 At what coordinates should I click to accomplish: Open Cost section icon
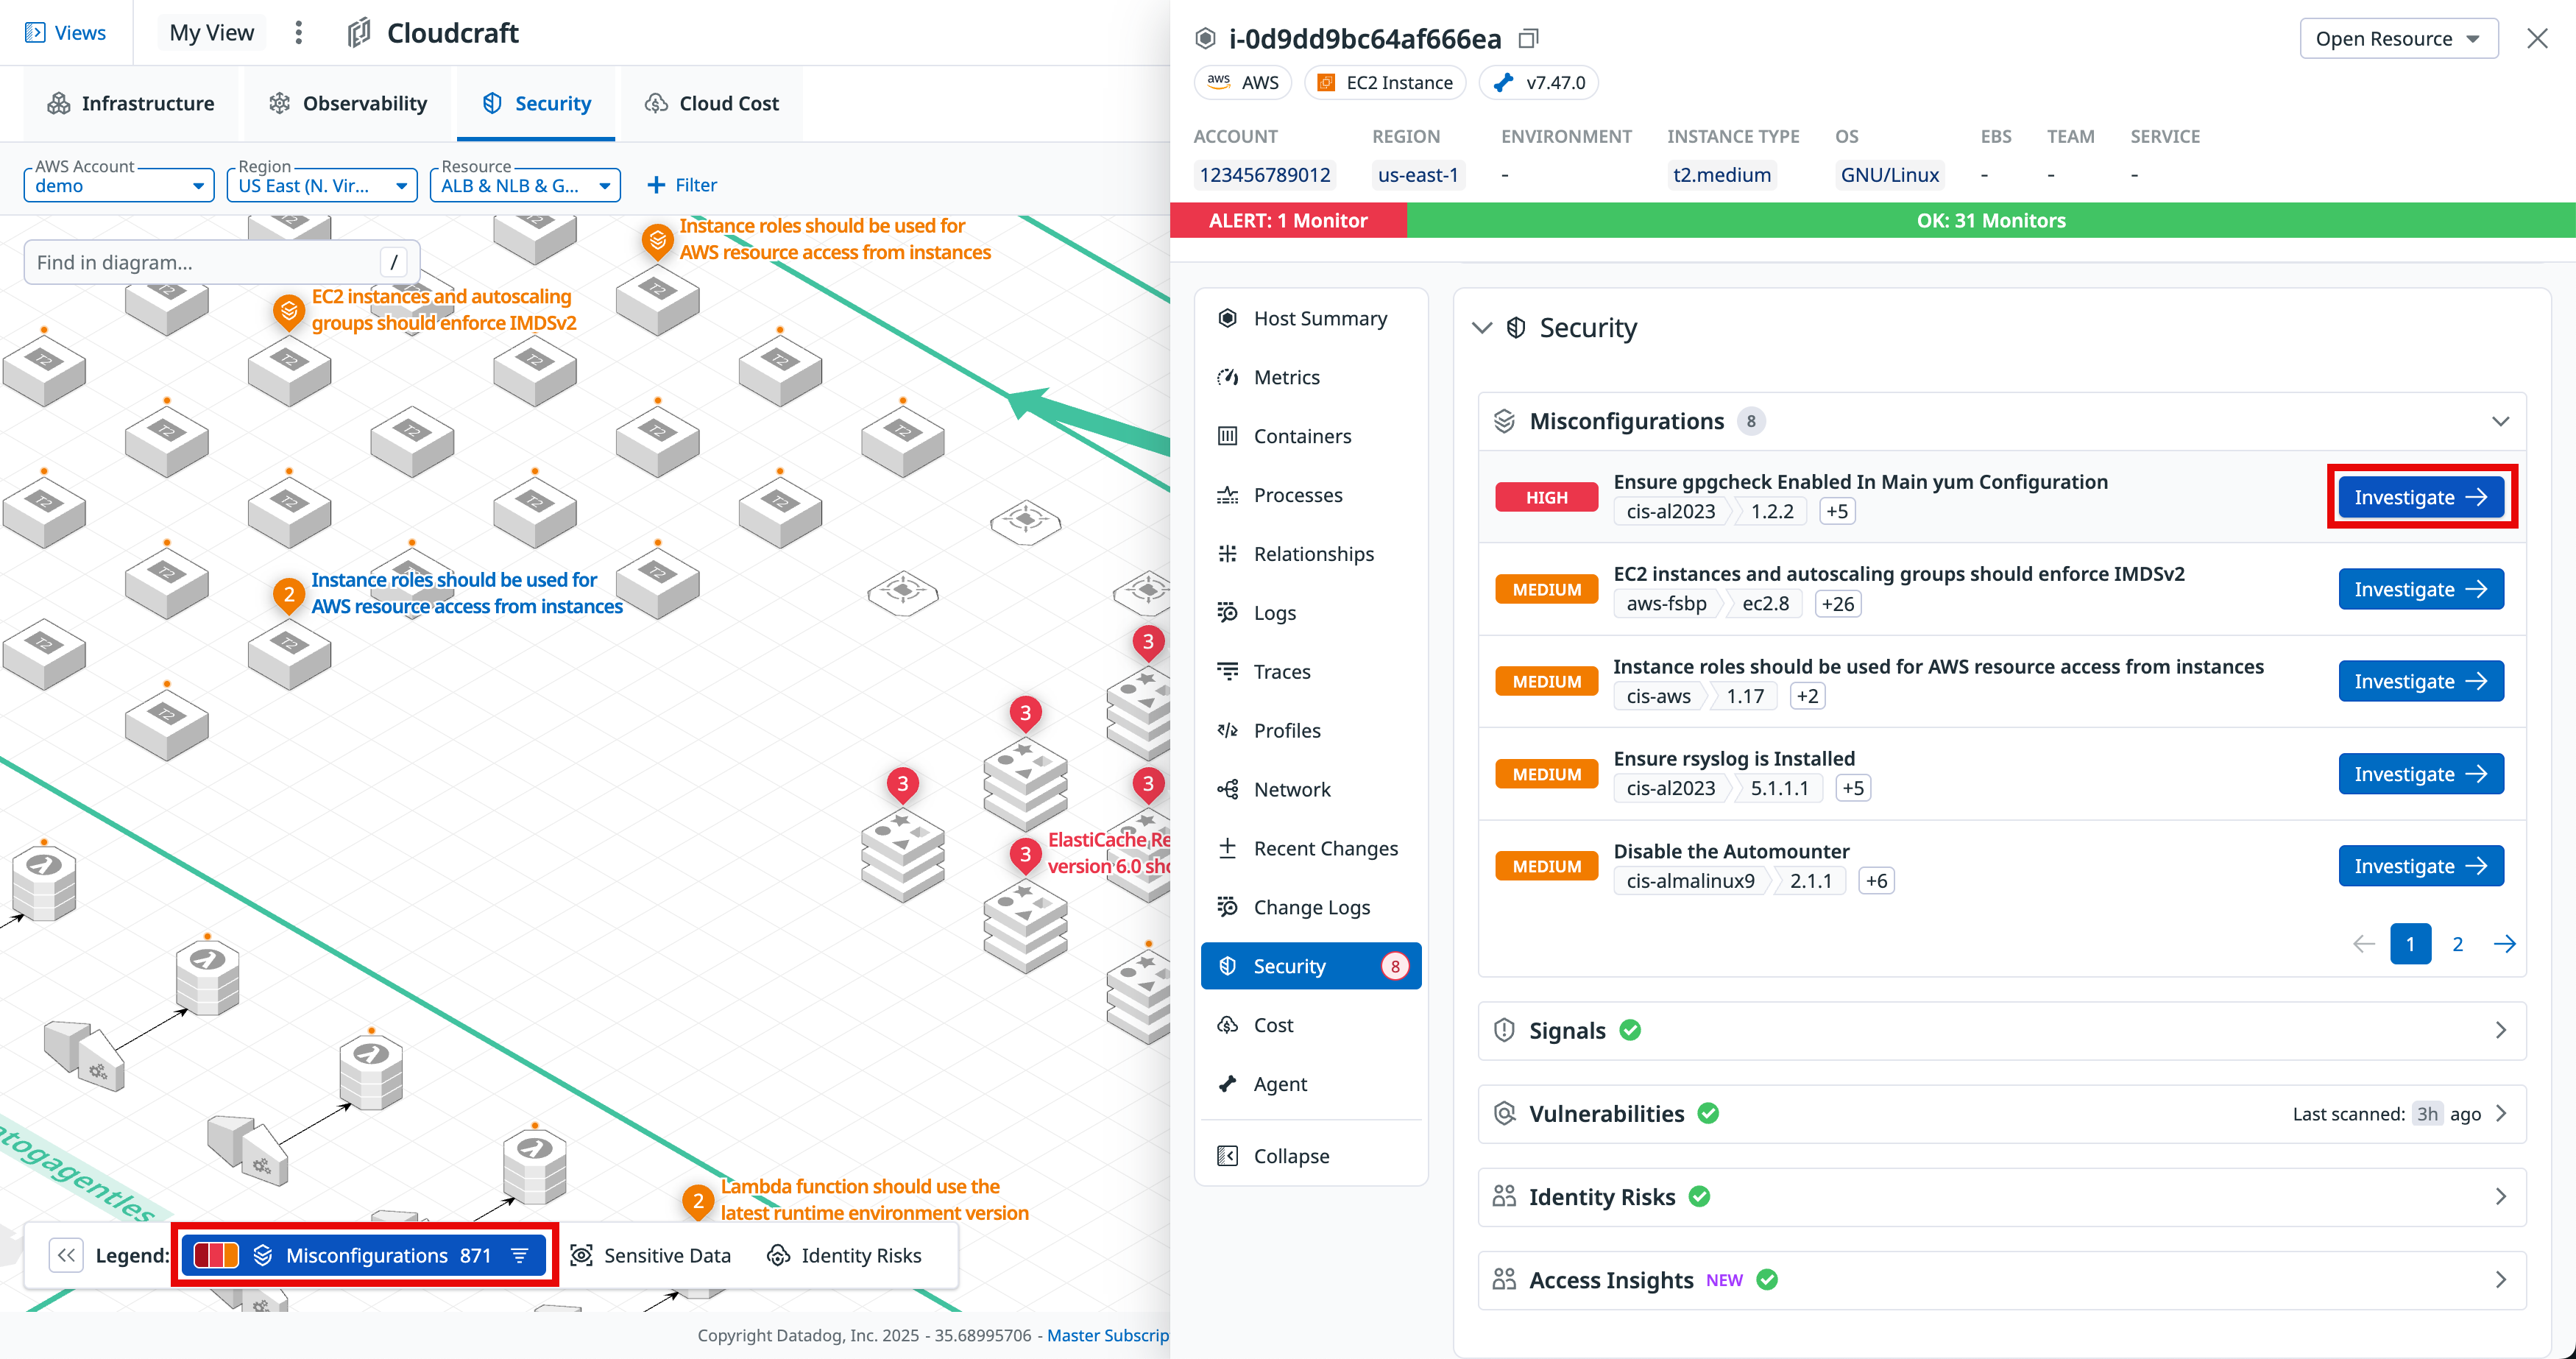(x=1227, y=1025)
